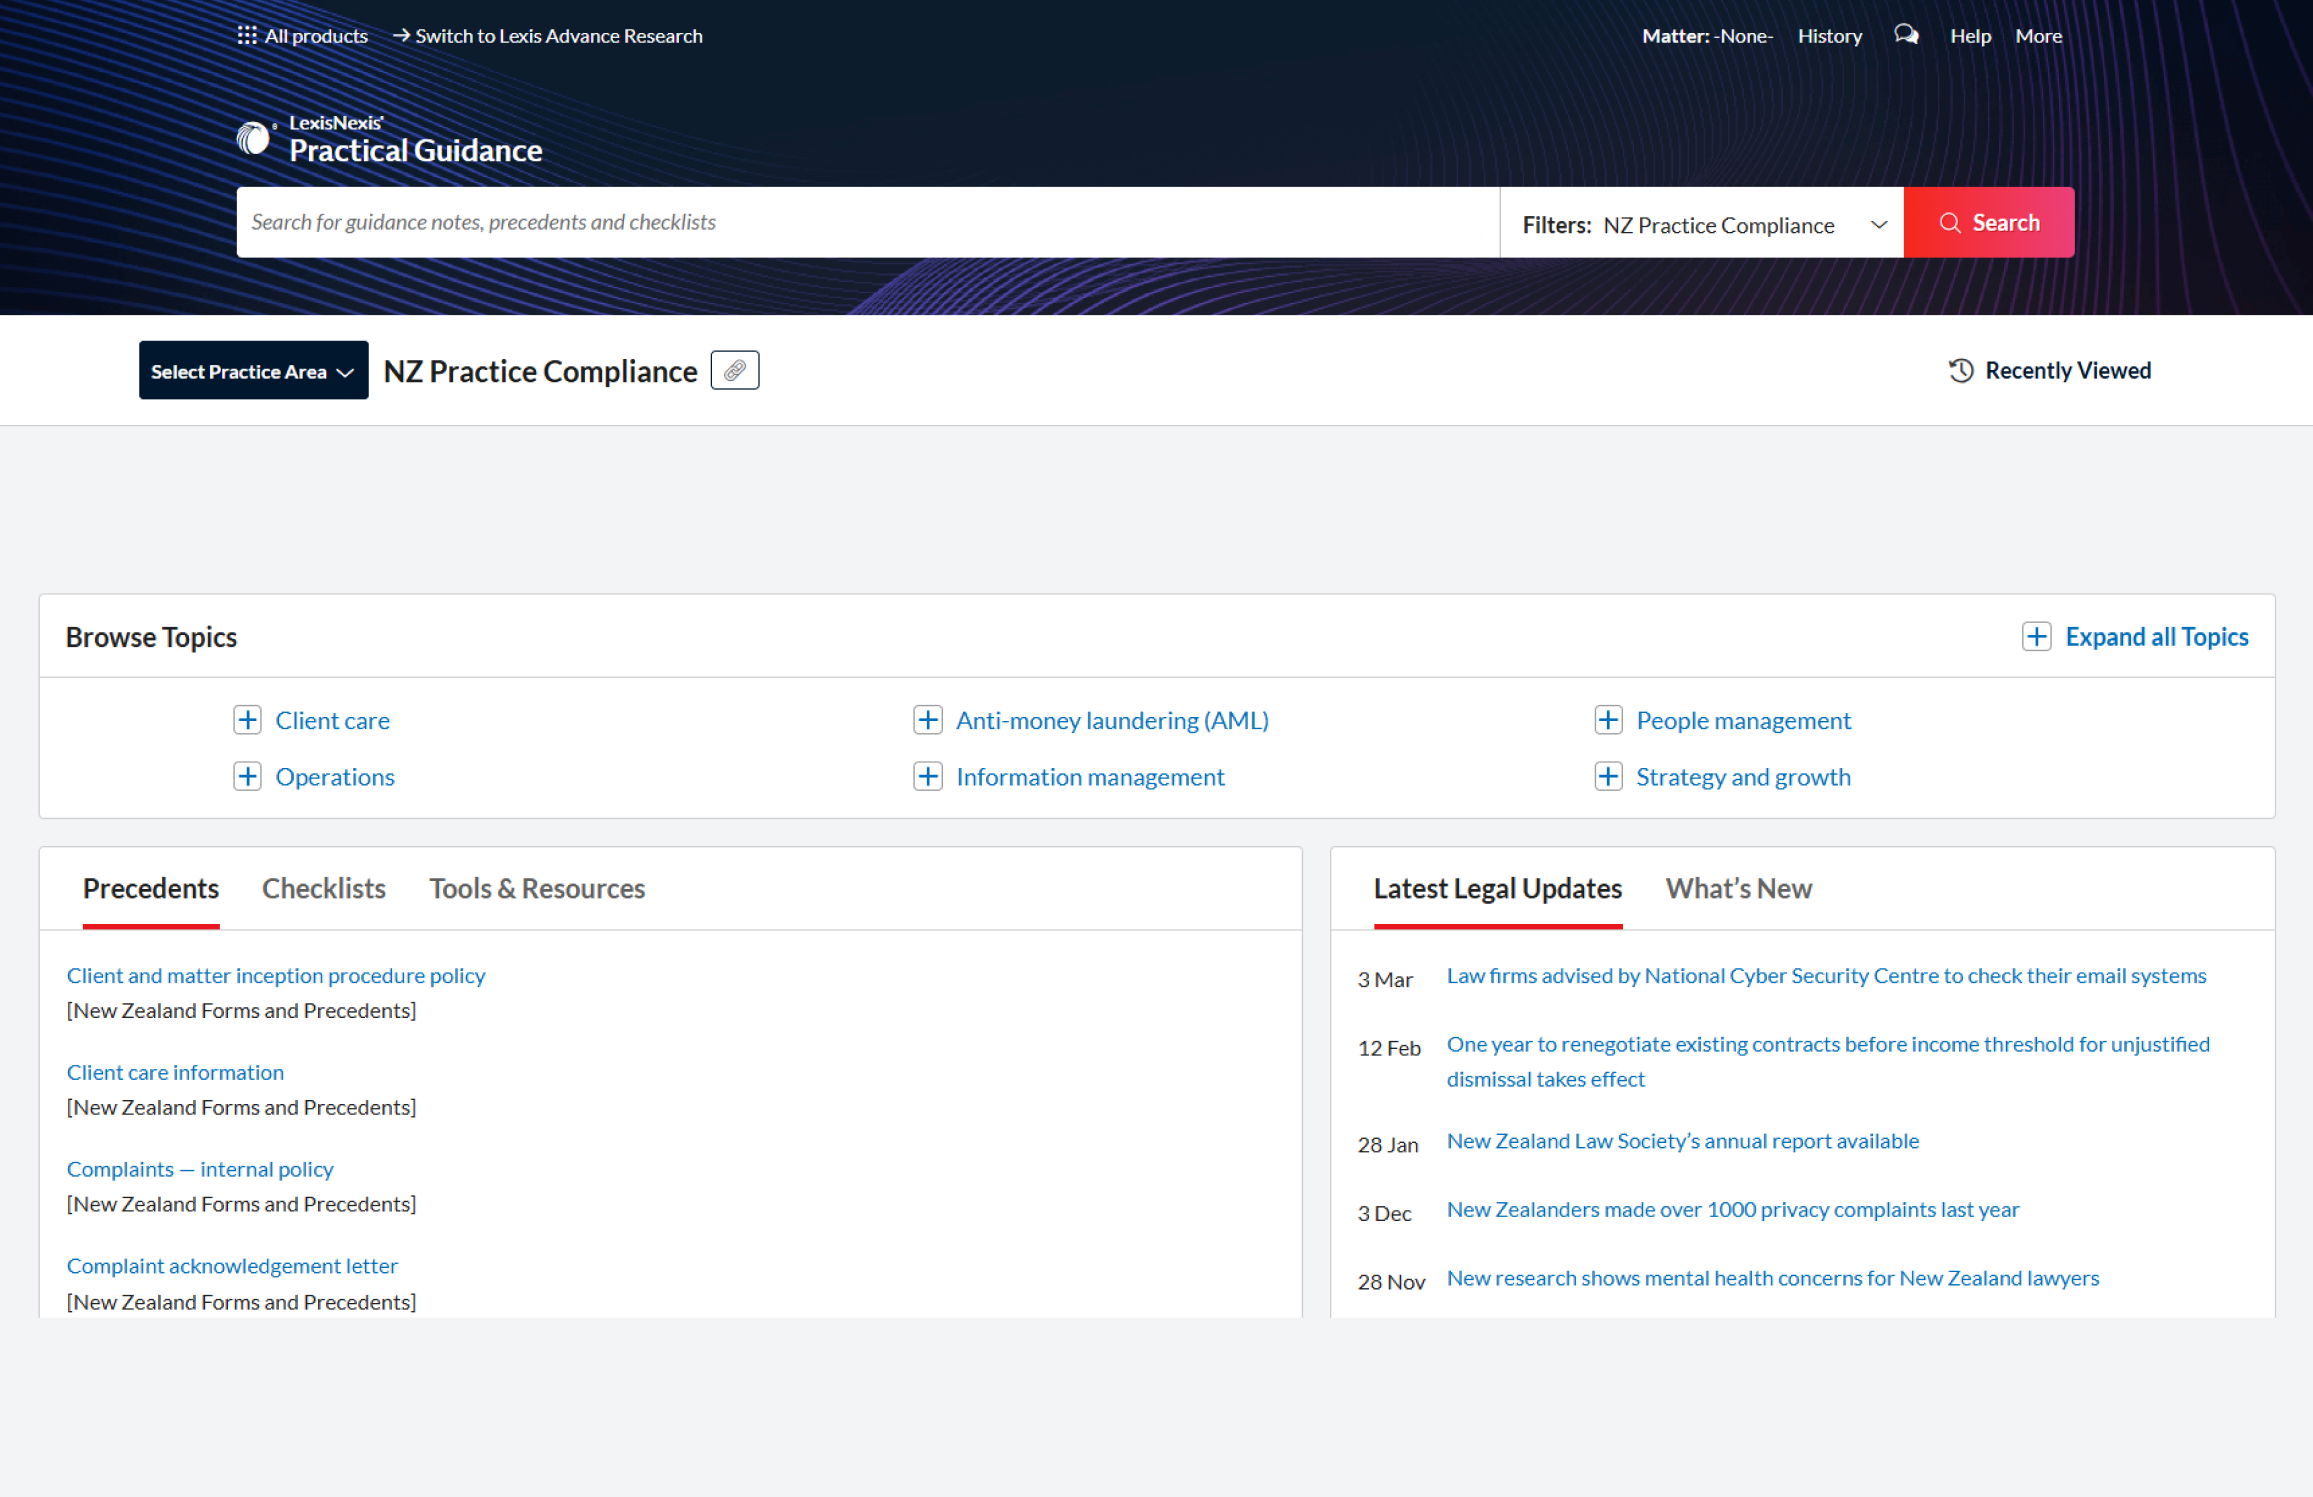Click the Matter -None- selector

tap(1707, 36)
